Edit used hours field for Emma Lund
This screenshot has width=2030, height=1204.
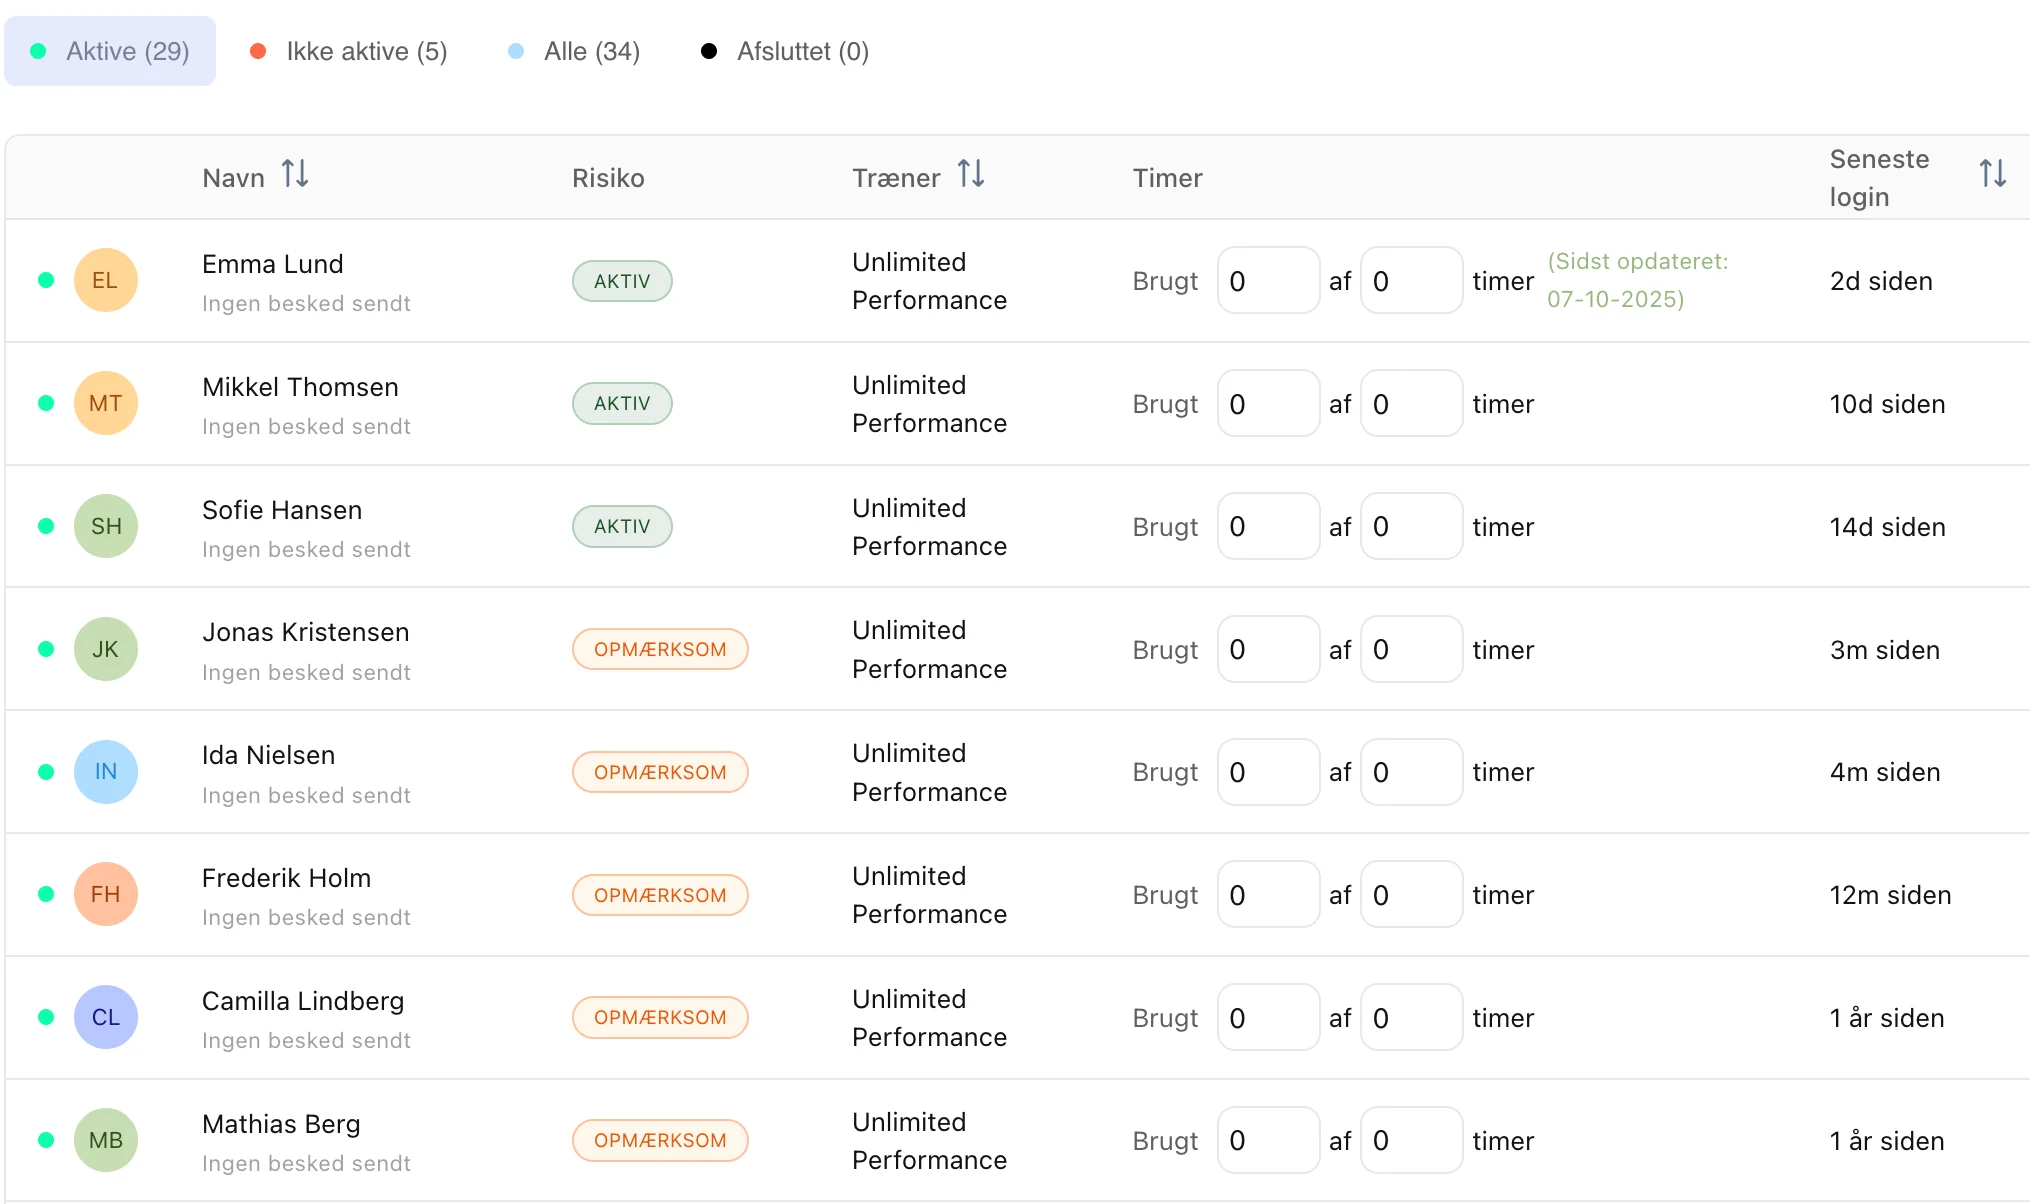[x=1268, y=281]
